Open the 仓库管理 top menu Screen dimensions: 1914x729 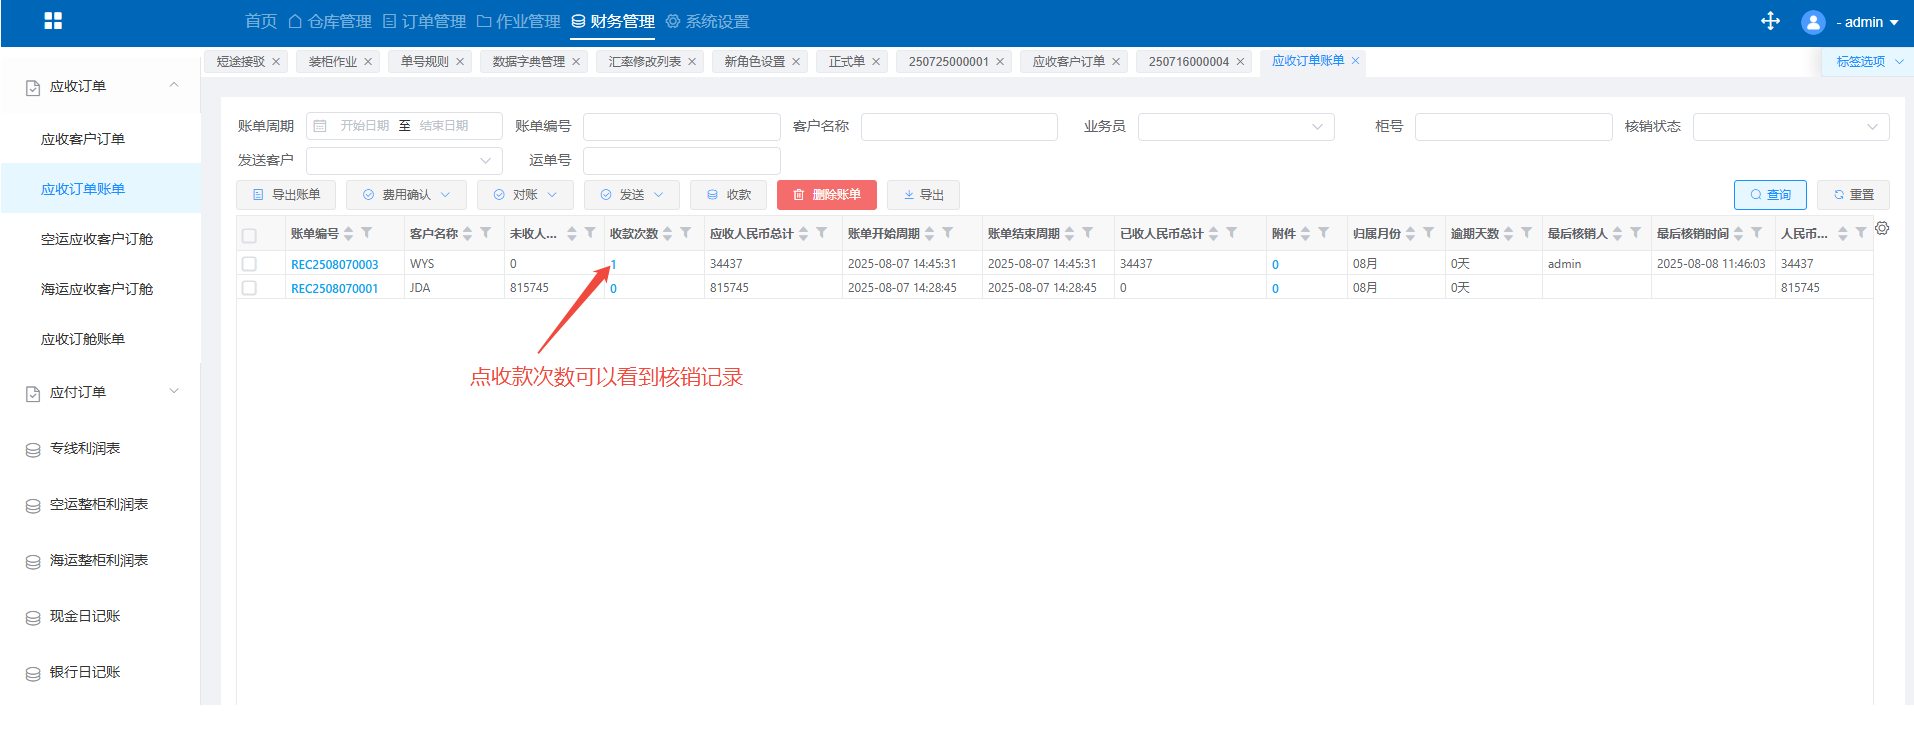point(330,22)
